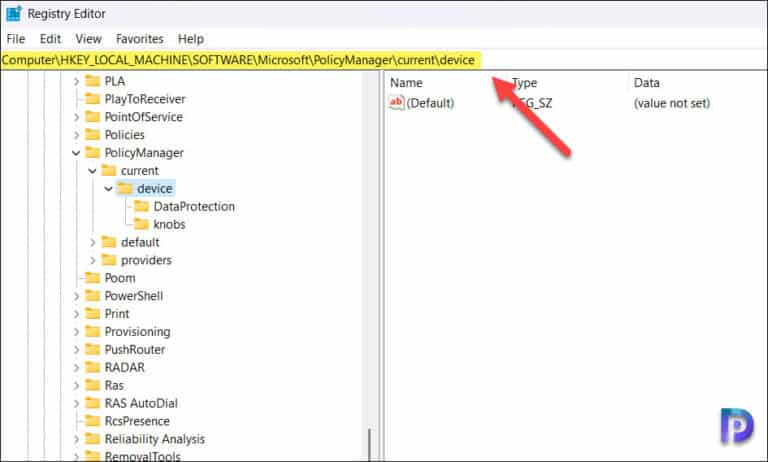Expand the PowerShell key
The height and width of the screenshot is (462, 768).
pos(76,296)
